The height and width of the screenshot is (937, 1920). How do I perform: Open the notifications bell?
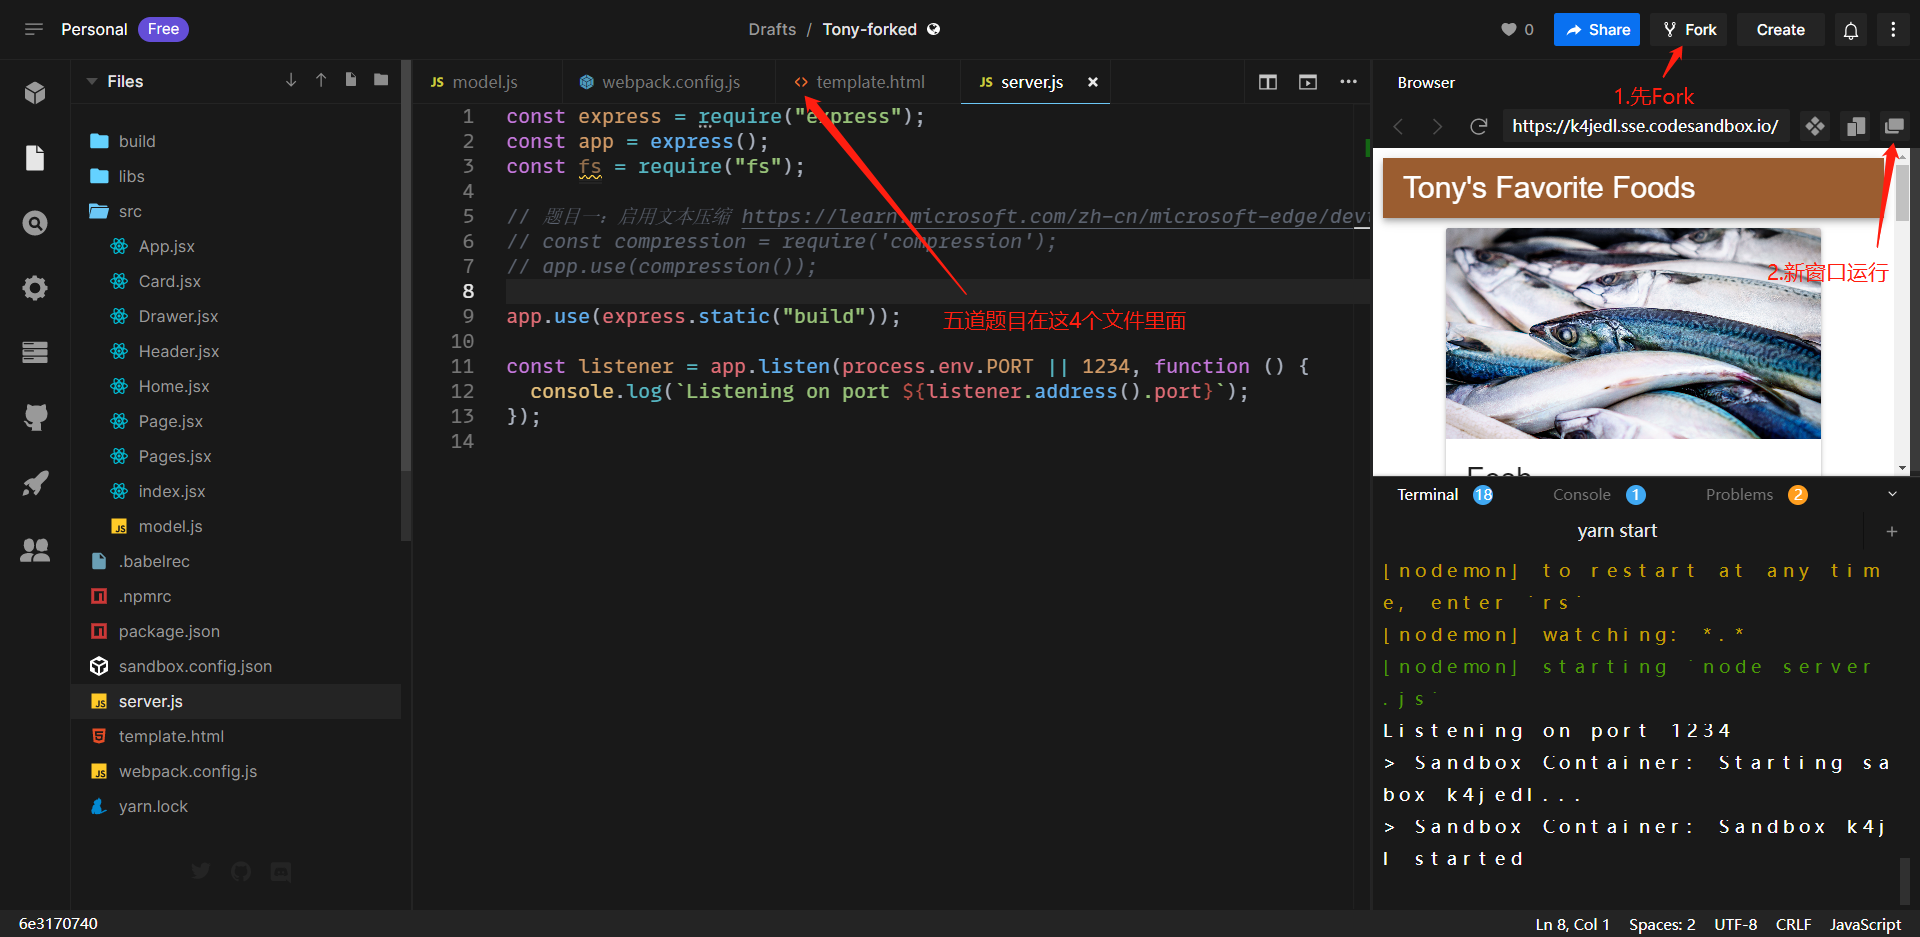[x=1851, y=30]
